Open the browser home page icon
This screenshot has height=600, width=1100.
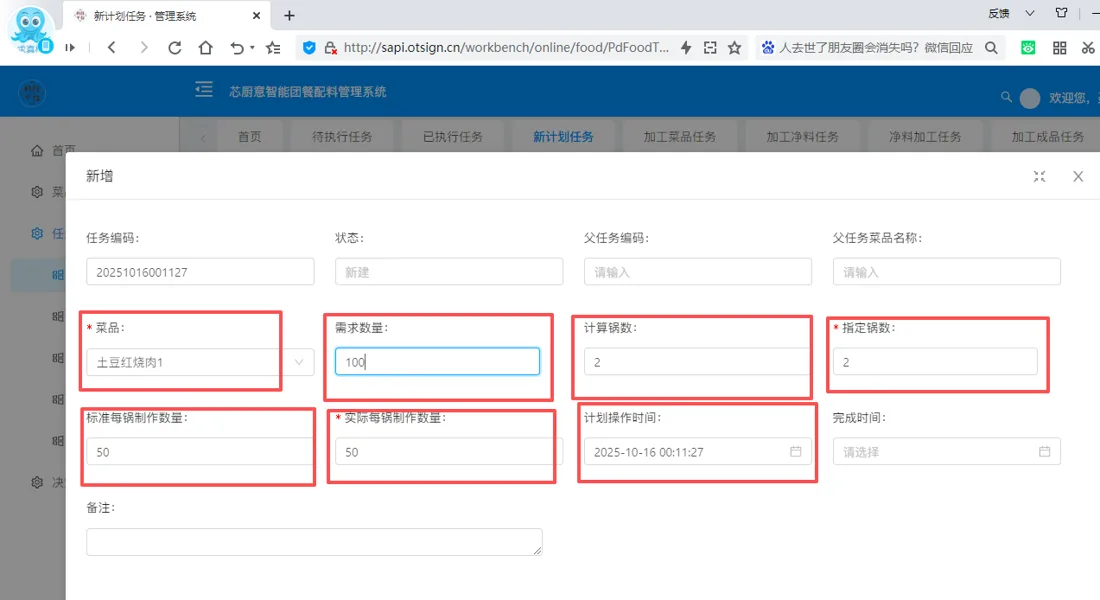pos(206,48)
